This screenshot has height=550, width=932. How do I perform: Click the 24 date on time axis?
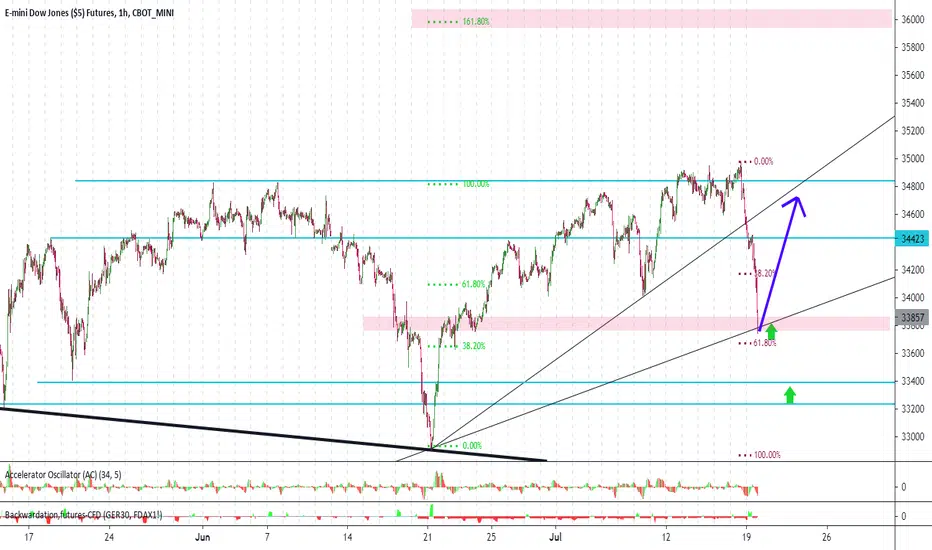tap(109, 537)
